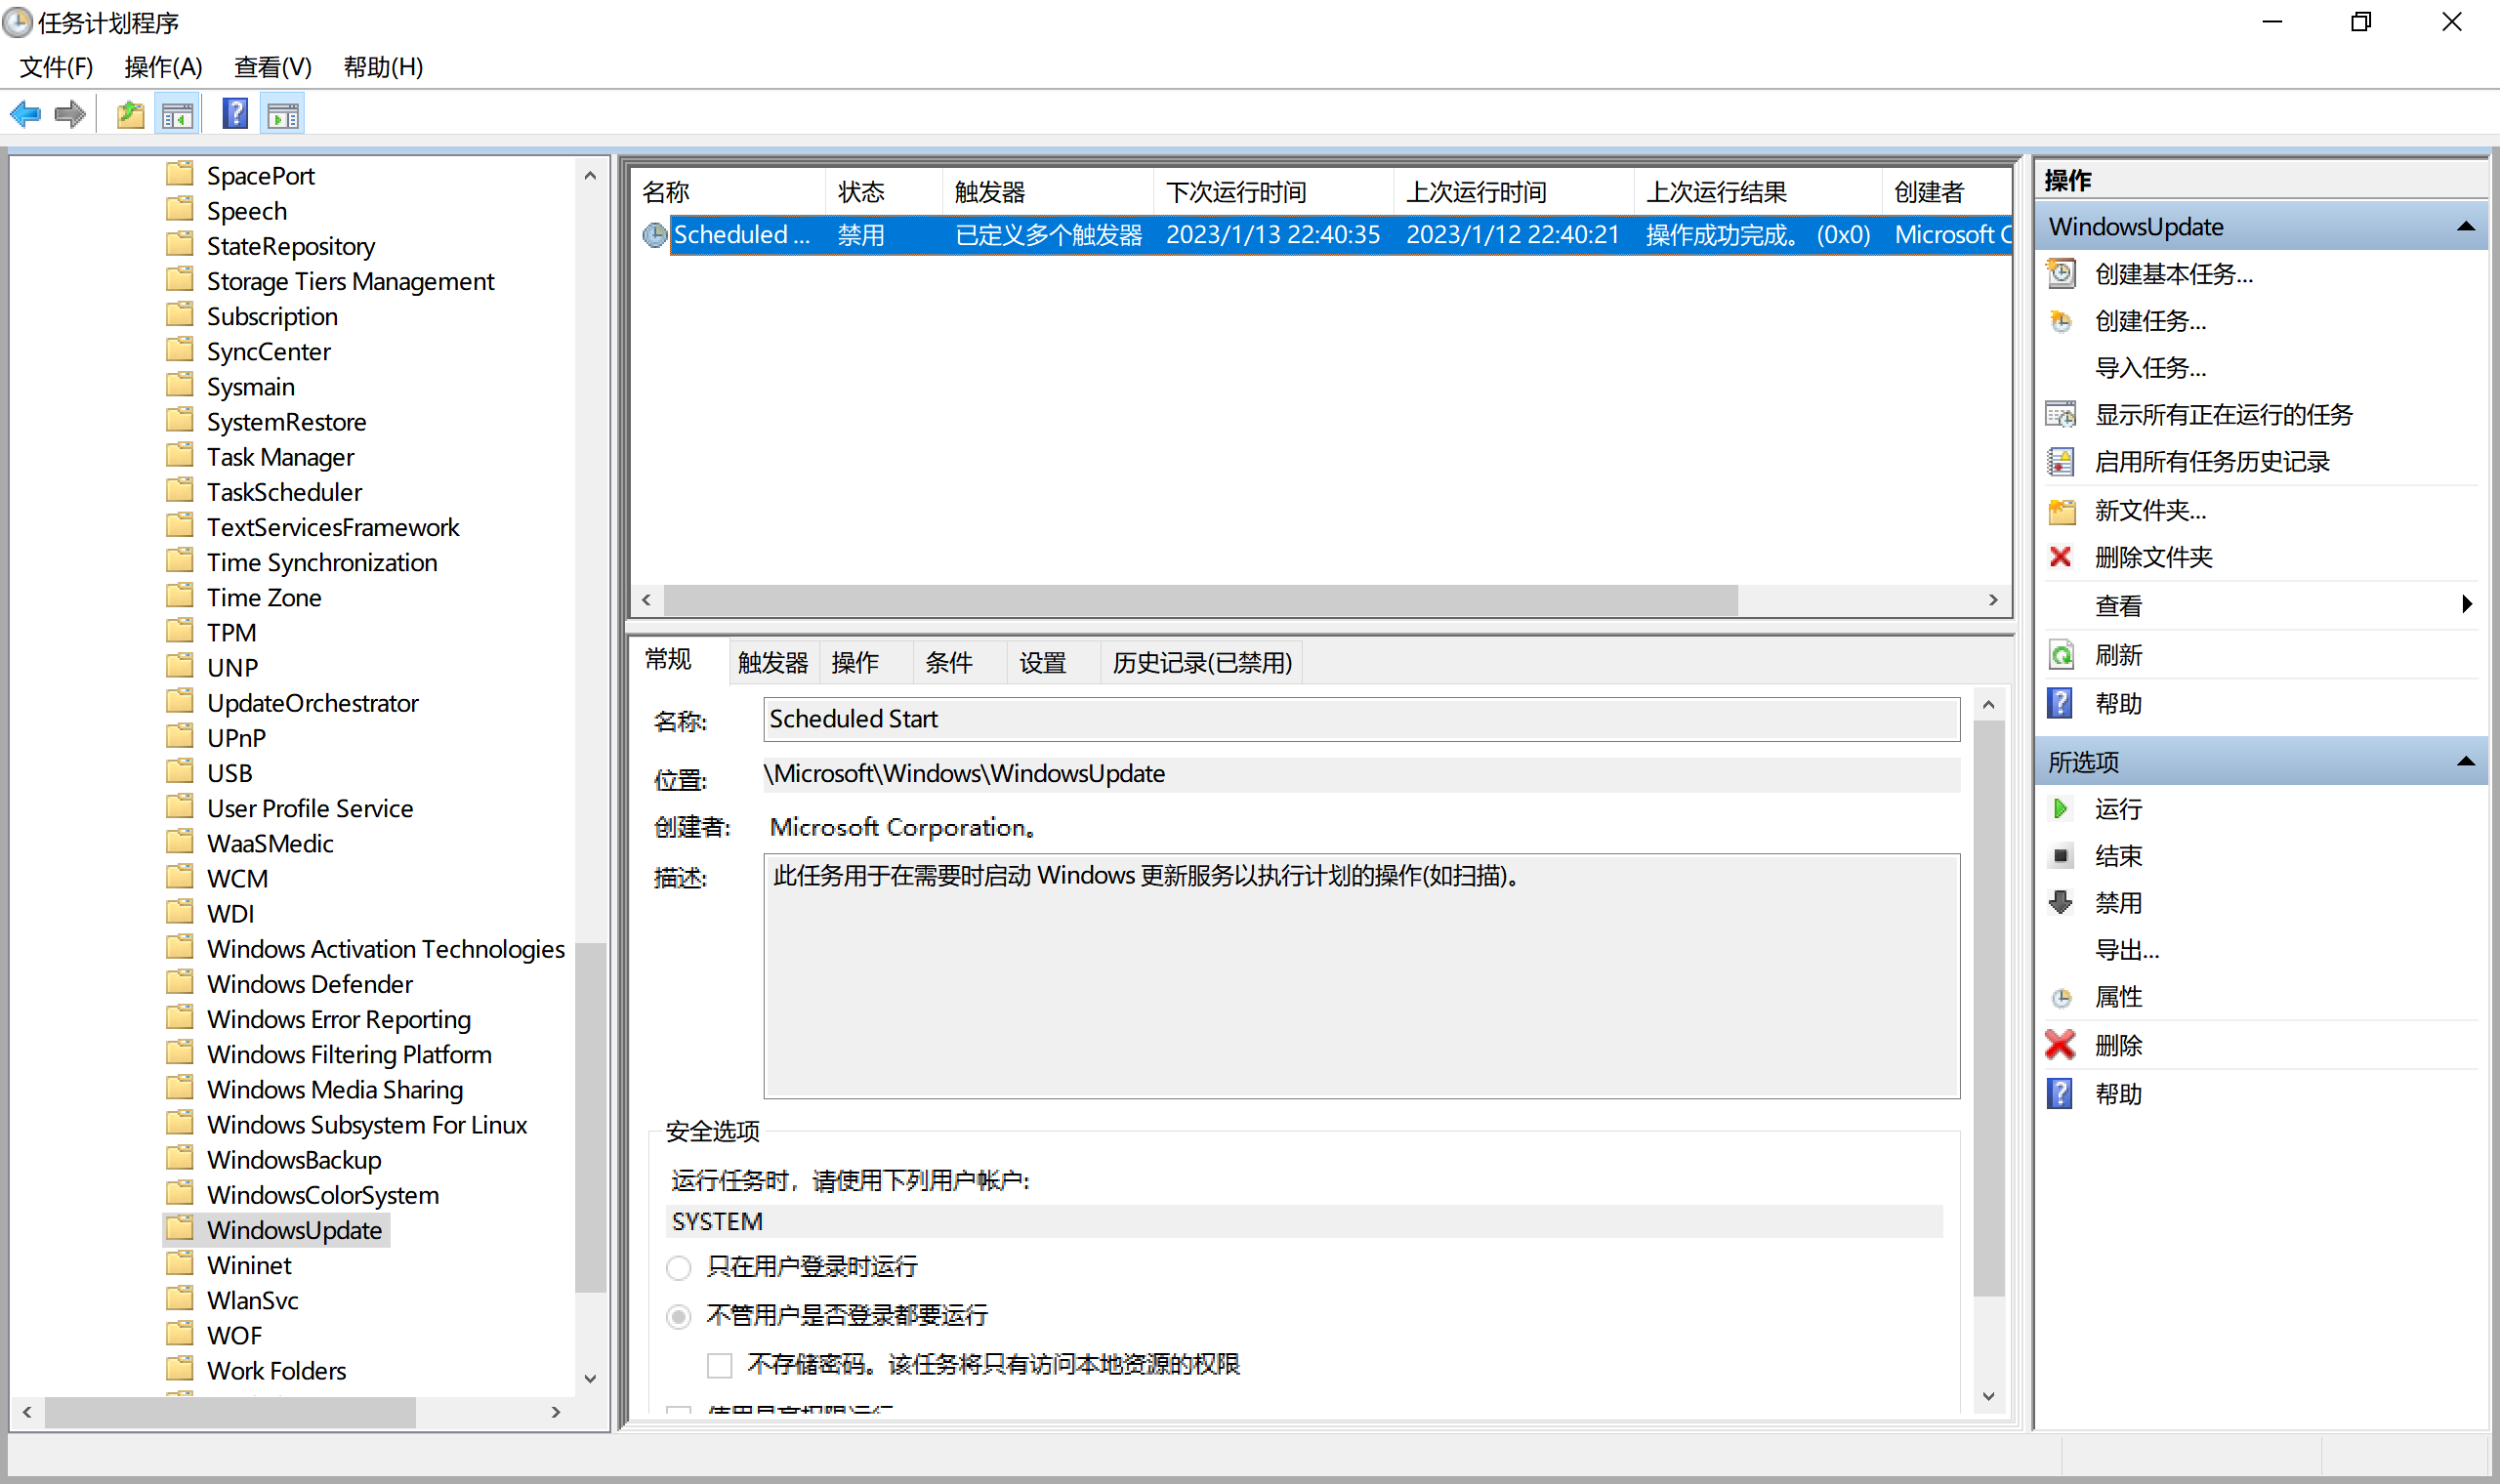2500x1484 pixels.
Task: Select radio 只在用户登录时运行
Action: click(x=679, y=1267)
